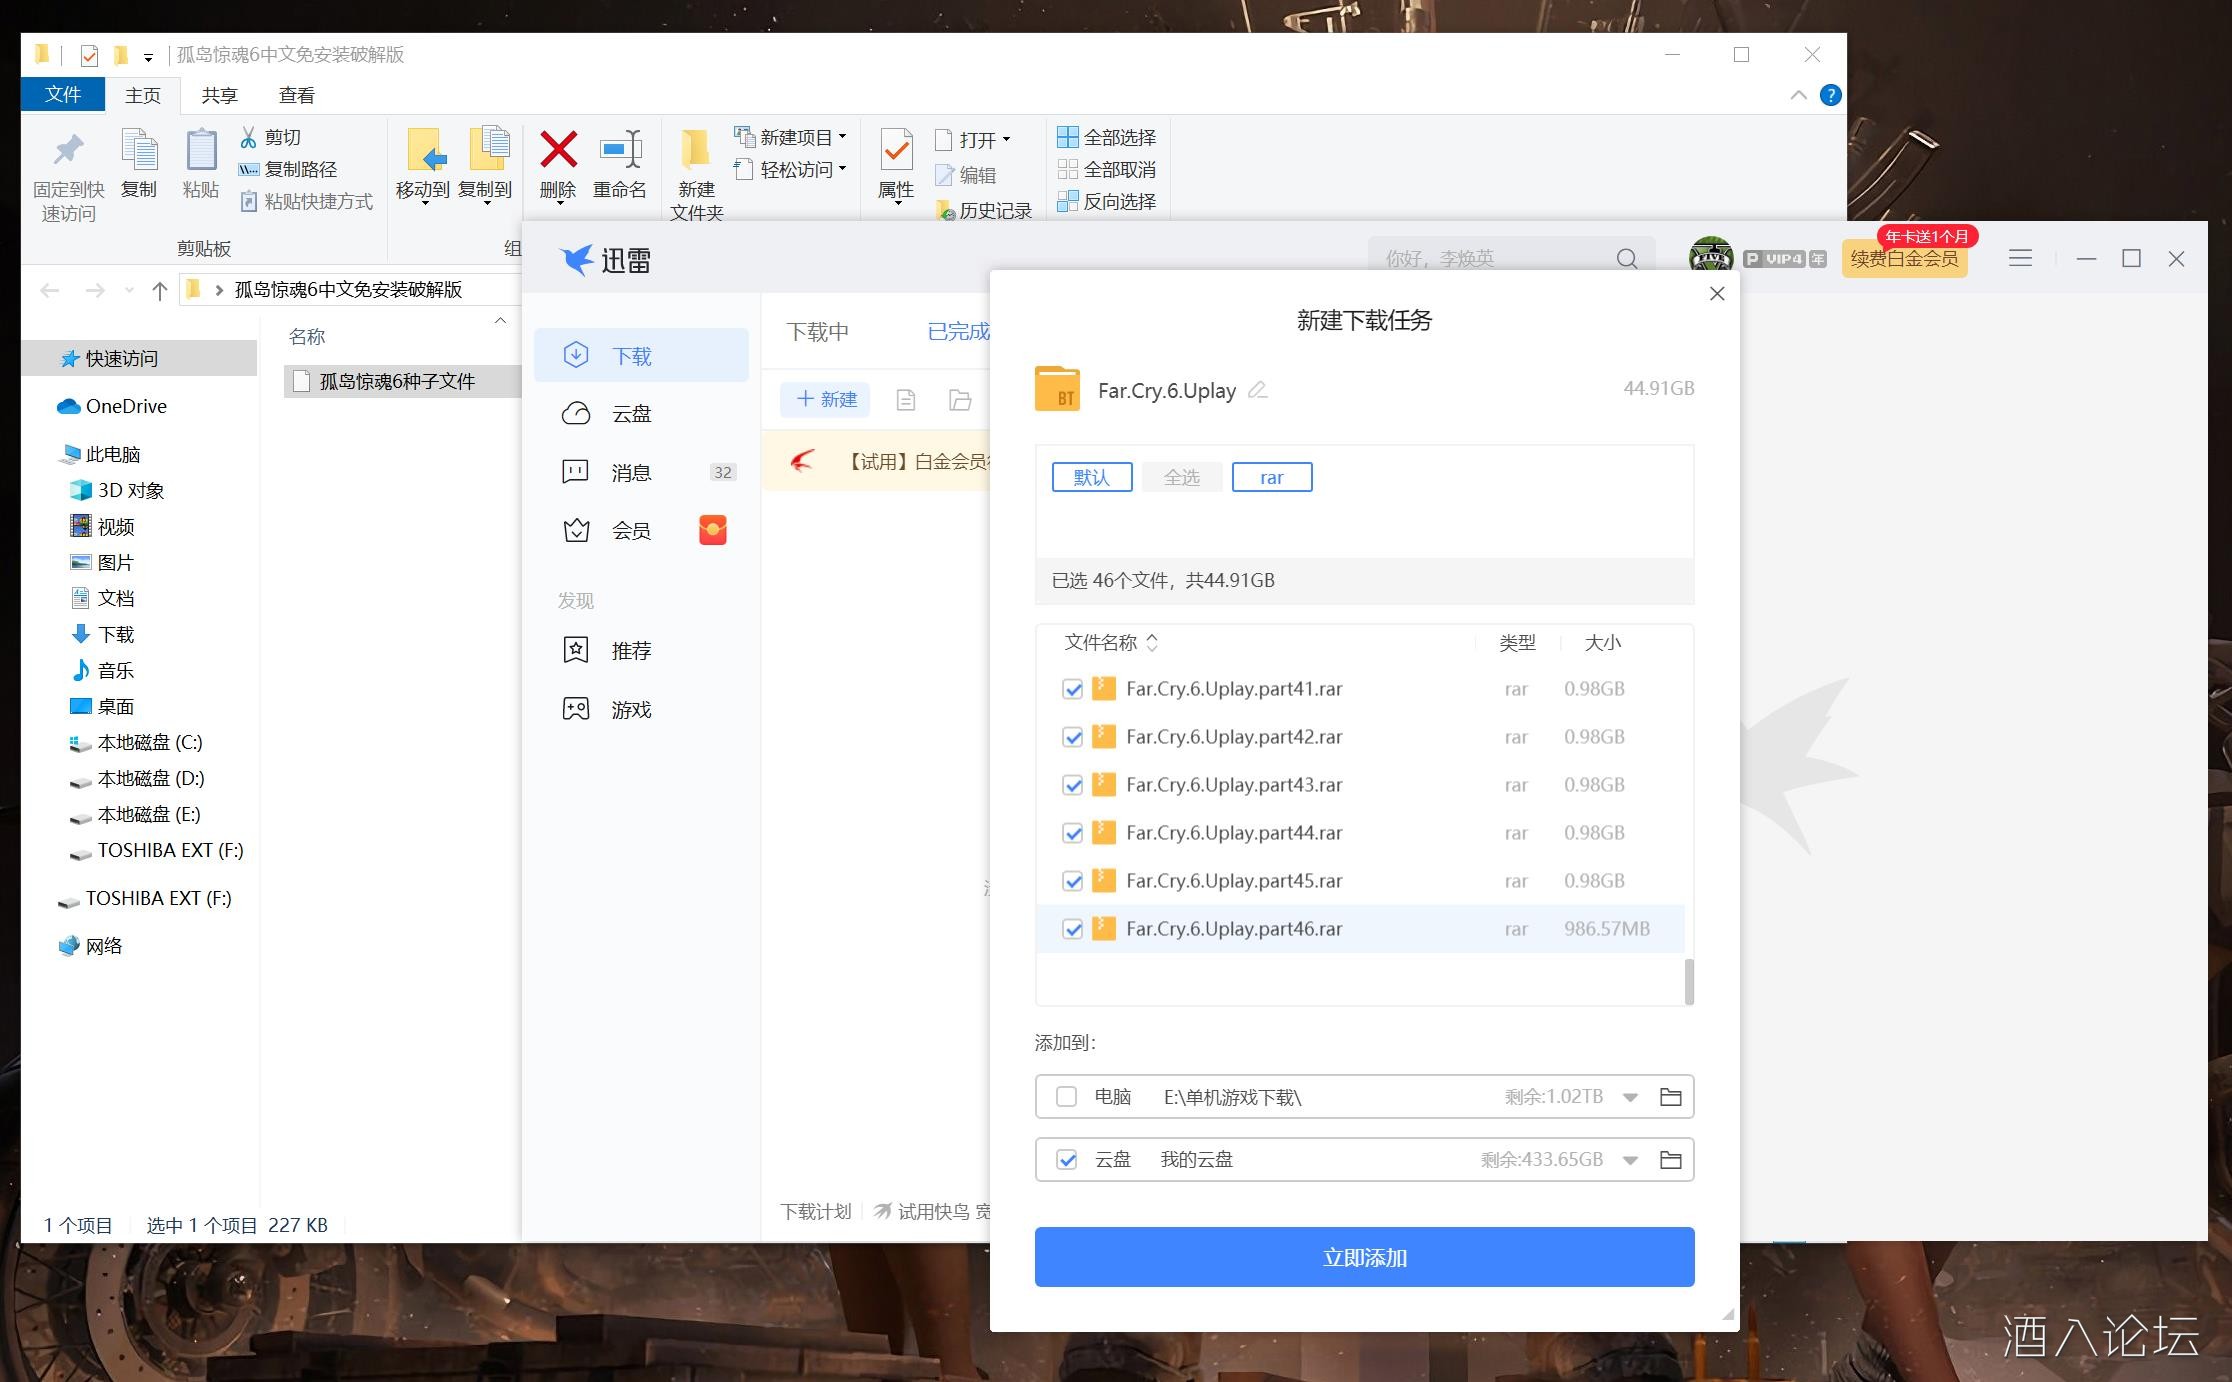
Task: Open the 打开 dropdown in Explorer ribbon
Action: pyautogui.click(x=973, y=140)
